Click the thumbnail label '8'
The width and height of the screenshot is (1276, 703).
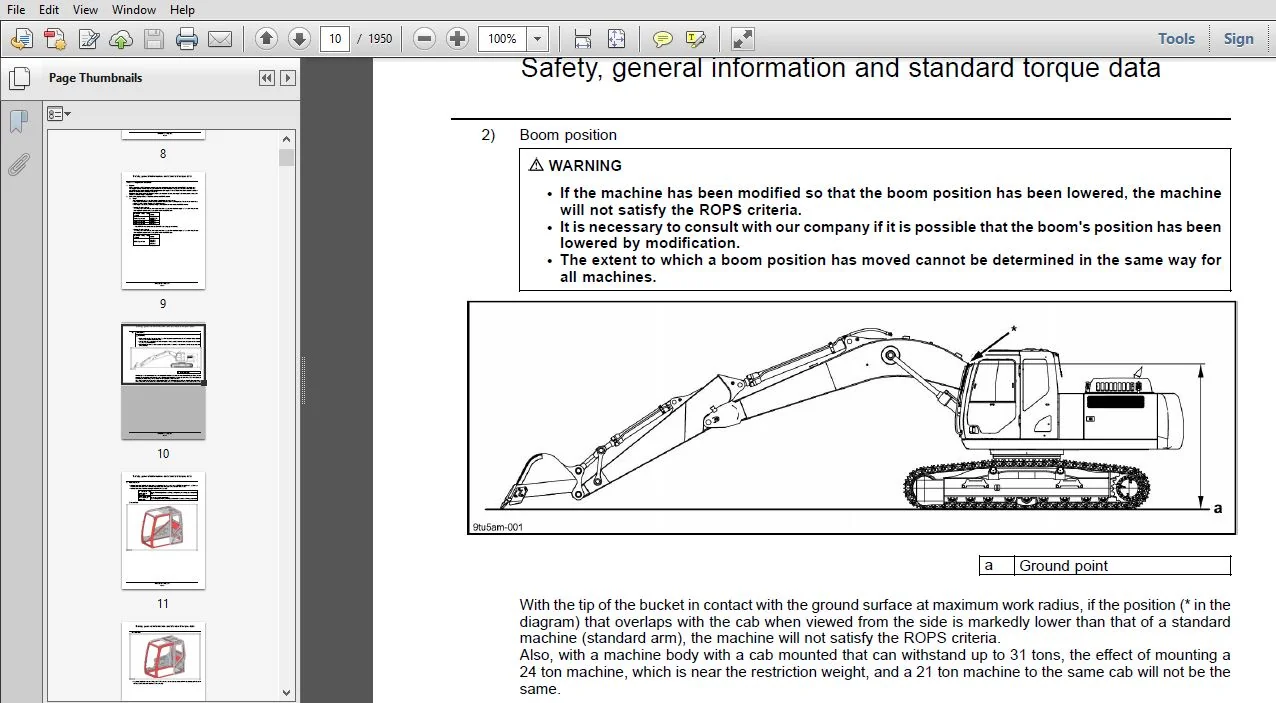[163, 154]
